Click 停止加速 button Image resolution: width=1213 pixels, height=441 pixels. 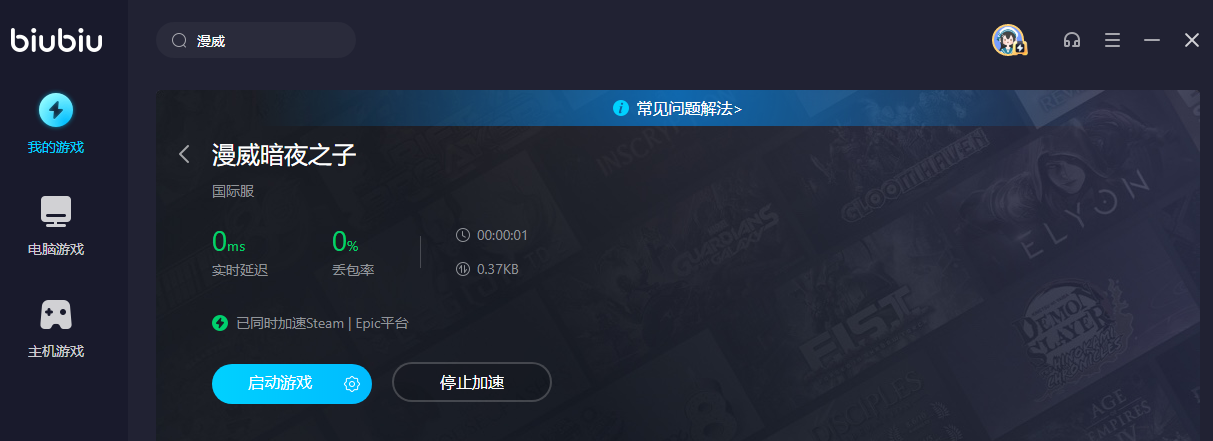point(472,383)
